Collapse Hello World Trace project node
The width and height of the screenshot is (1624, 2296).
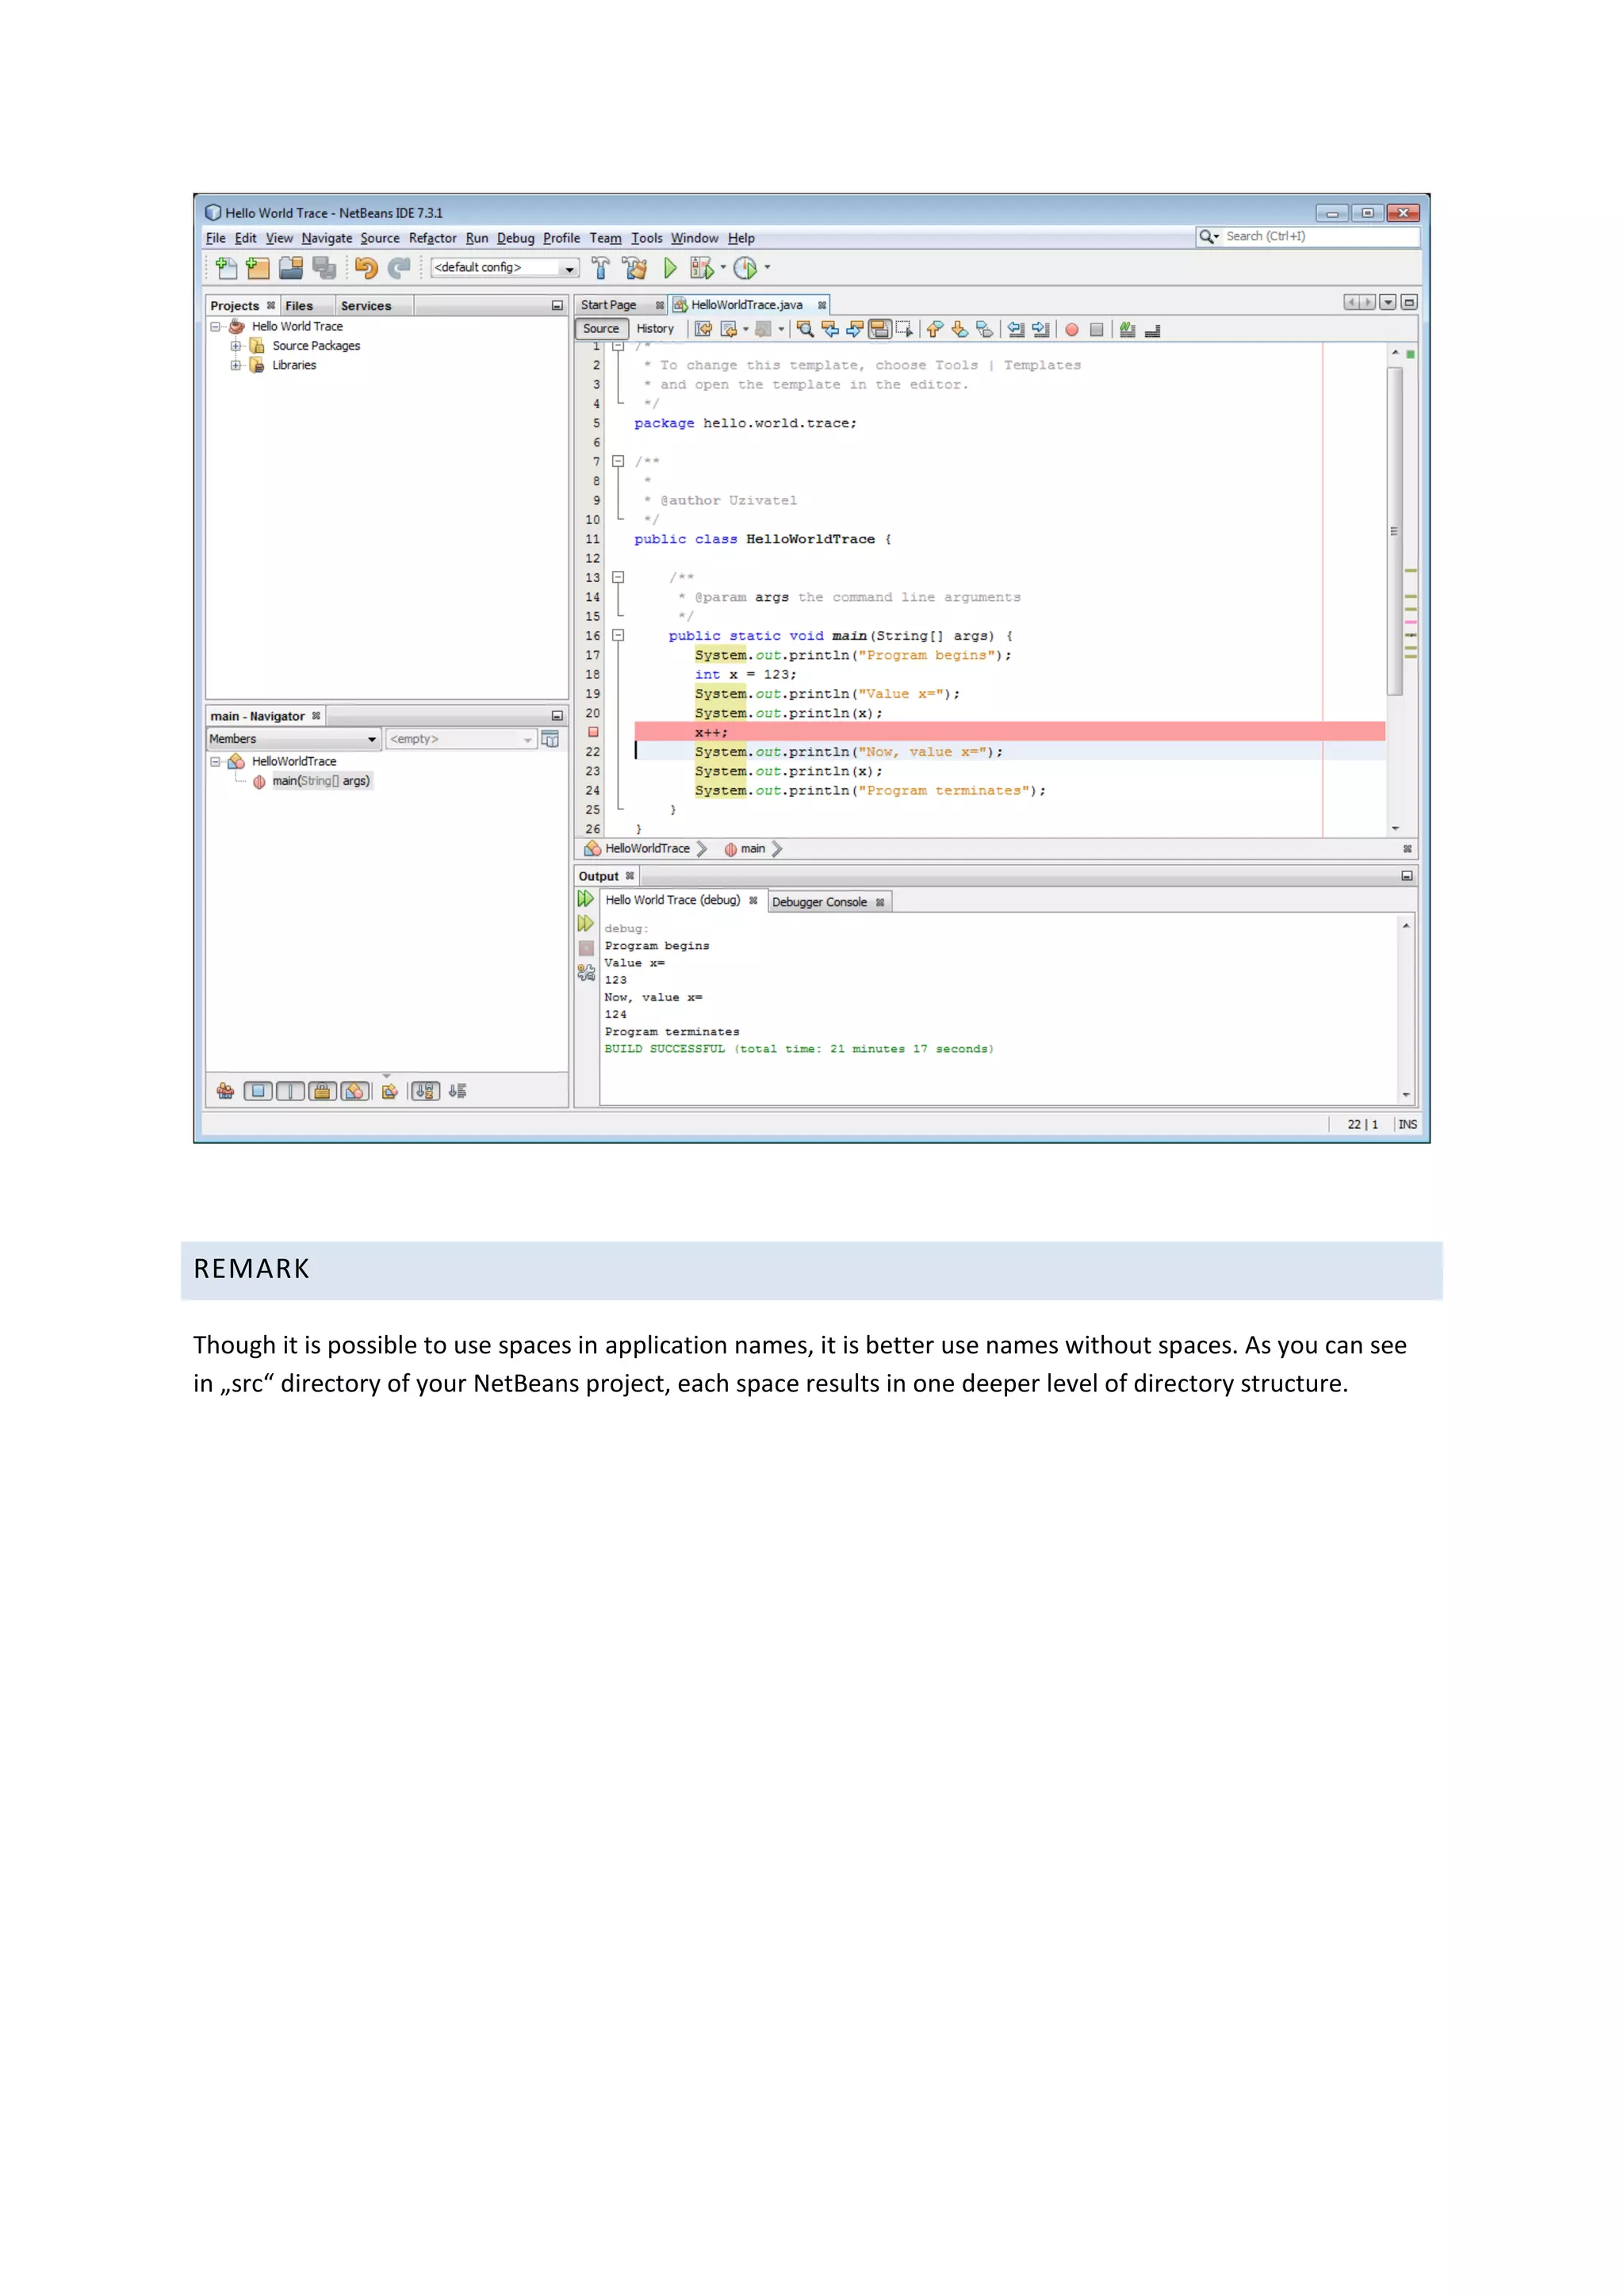pyautogui.click(x=215, y=327)
